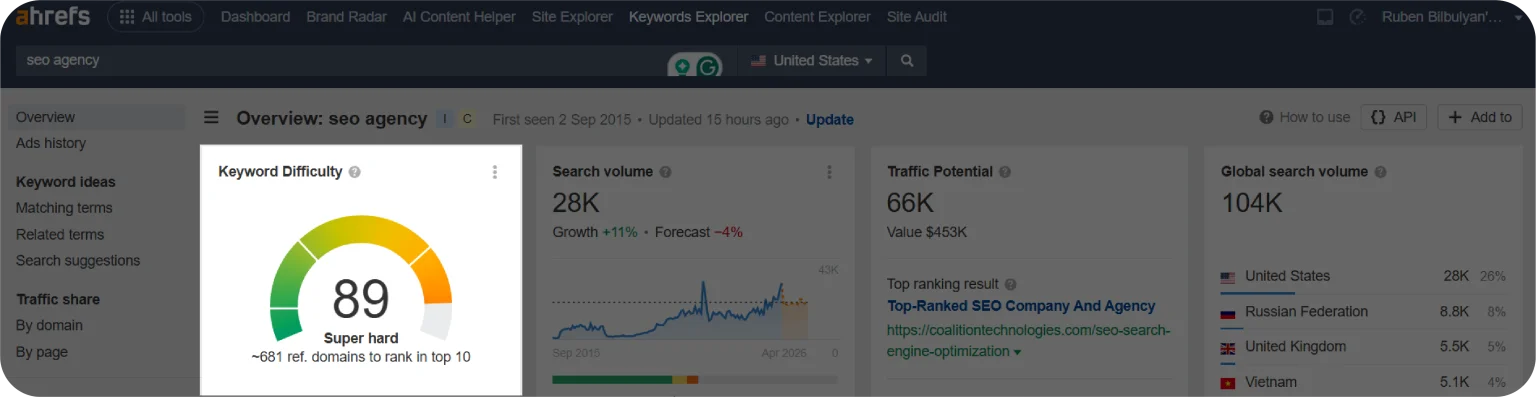
Task: Switch to Keywords Explorer
Action: pos(688,17)
